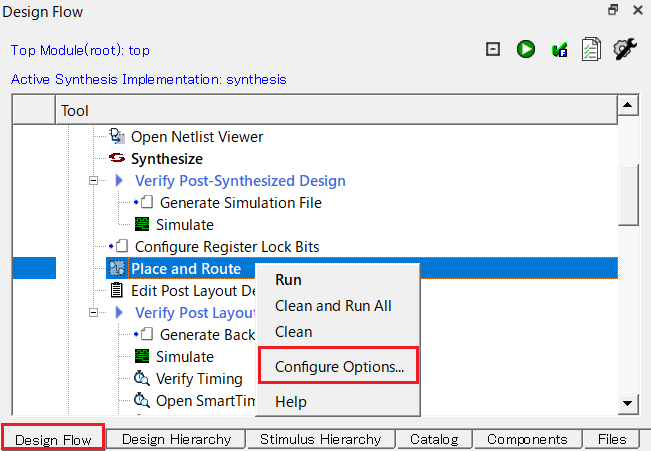Collapse the Verify Post Layout node

pos(95,313)
